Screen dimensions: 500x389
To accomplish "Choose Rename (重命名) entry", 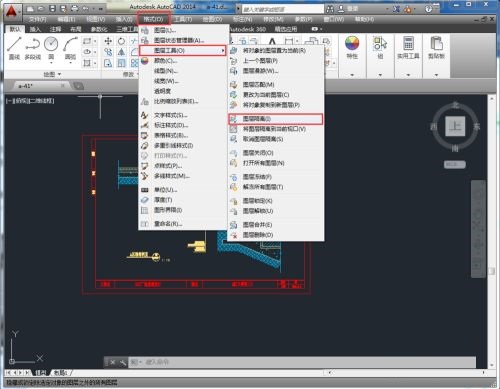I will click(x=183, y=224).
